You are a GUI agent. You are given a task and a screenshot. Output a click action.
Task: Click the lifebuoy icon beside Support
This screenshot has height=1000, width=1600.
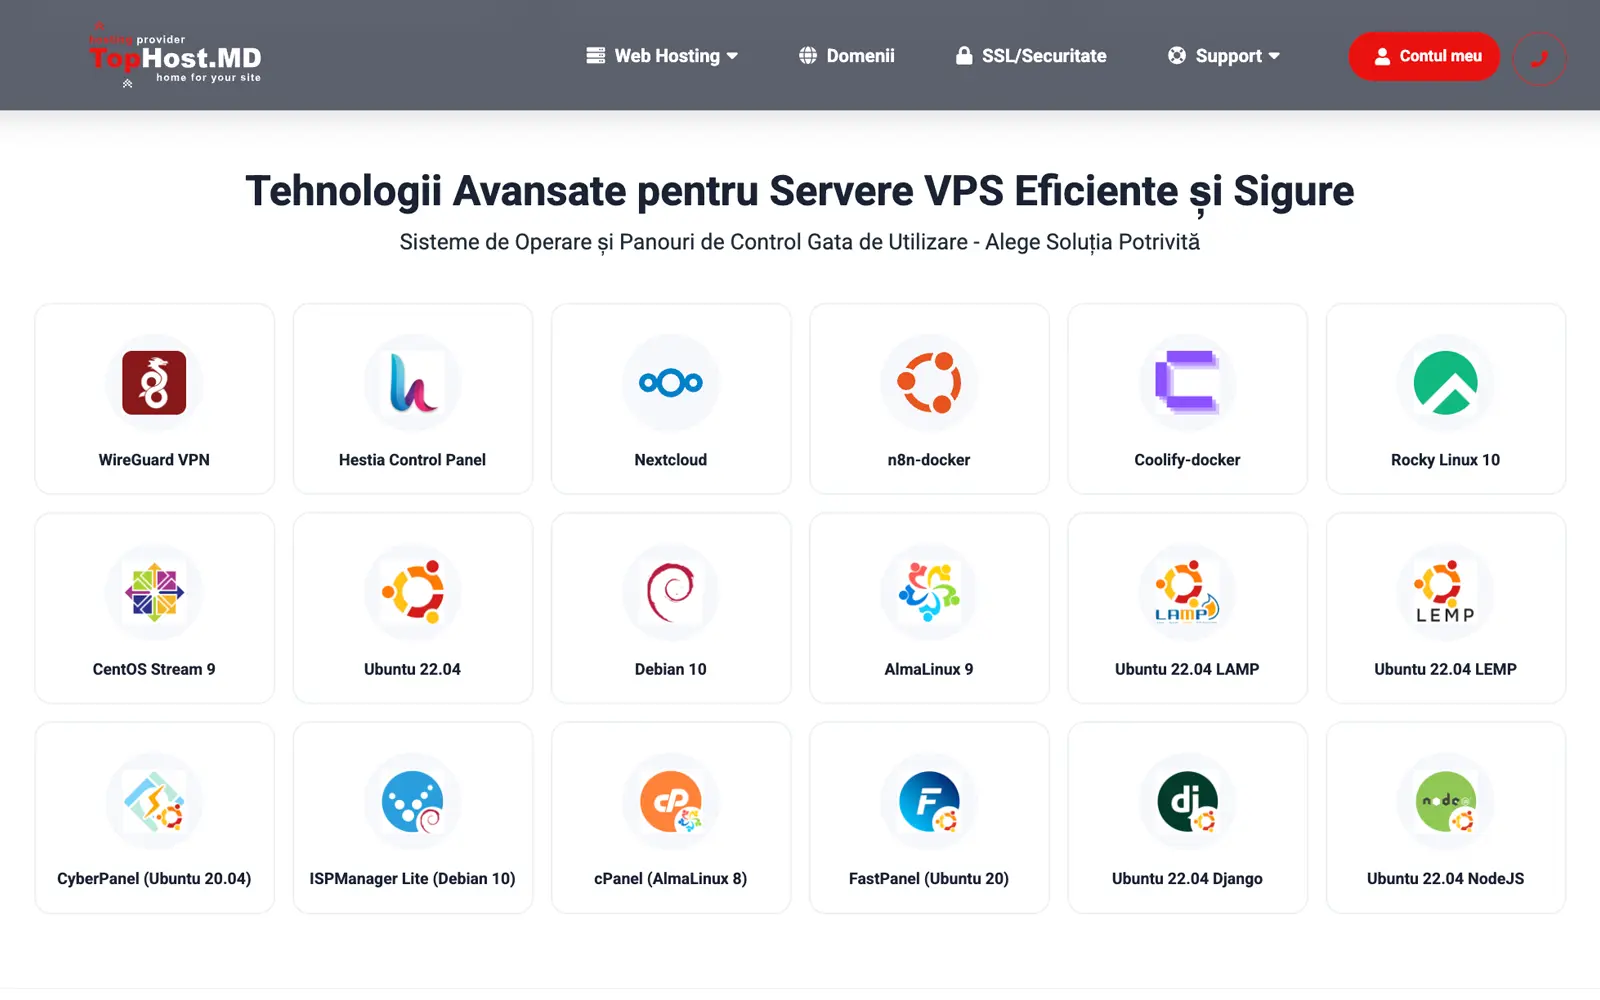[x=1177, y=56]
